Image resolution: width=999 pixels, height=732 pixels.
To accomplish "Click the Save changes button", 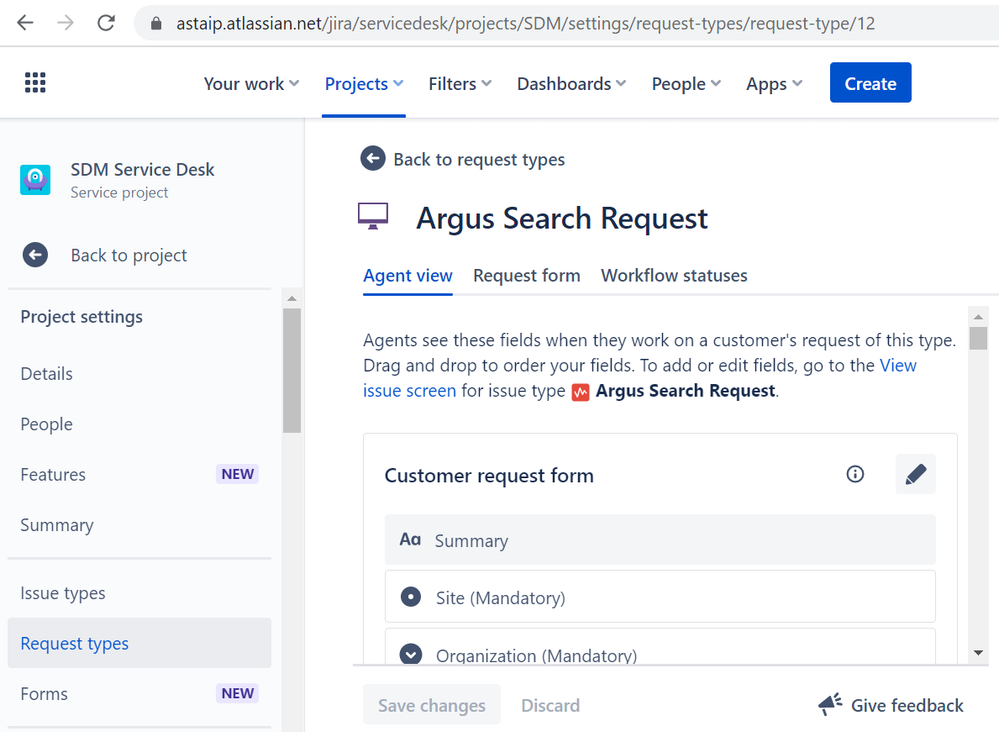I will pos(431,705).
